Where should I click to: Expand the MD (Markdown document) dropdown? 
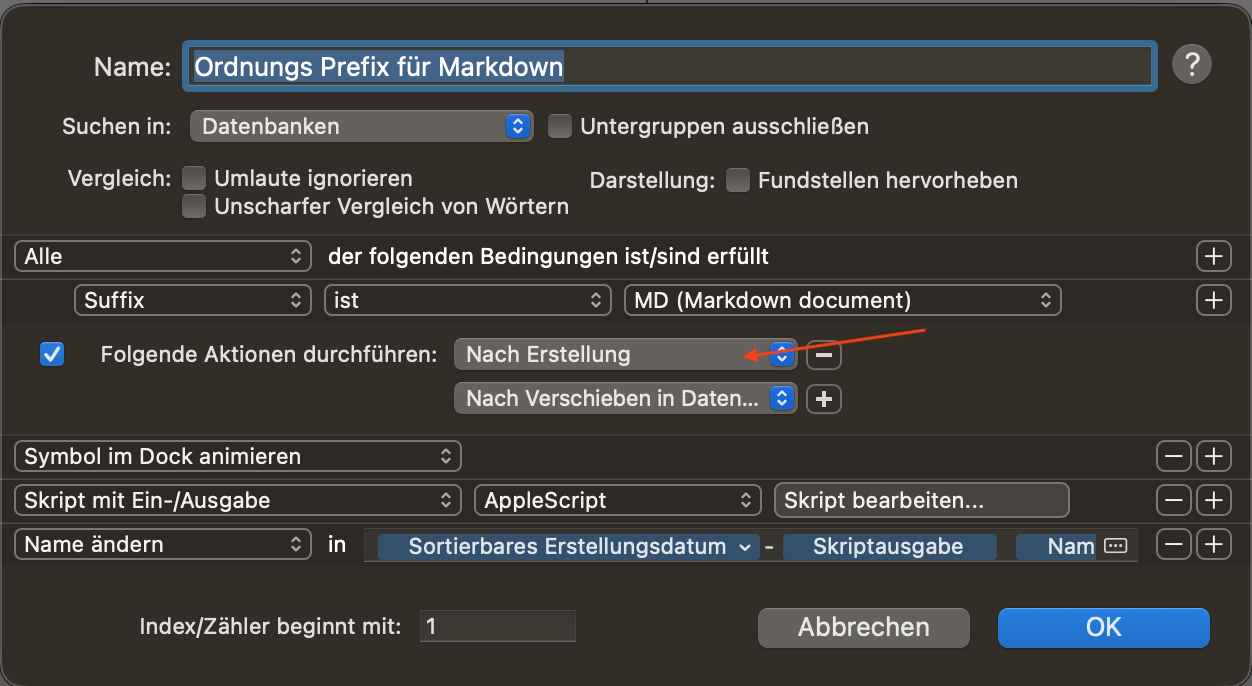tap(841, 299)
